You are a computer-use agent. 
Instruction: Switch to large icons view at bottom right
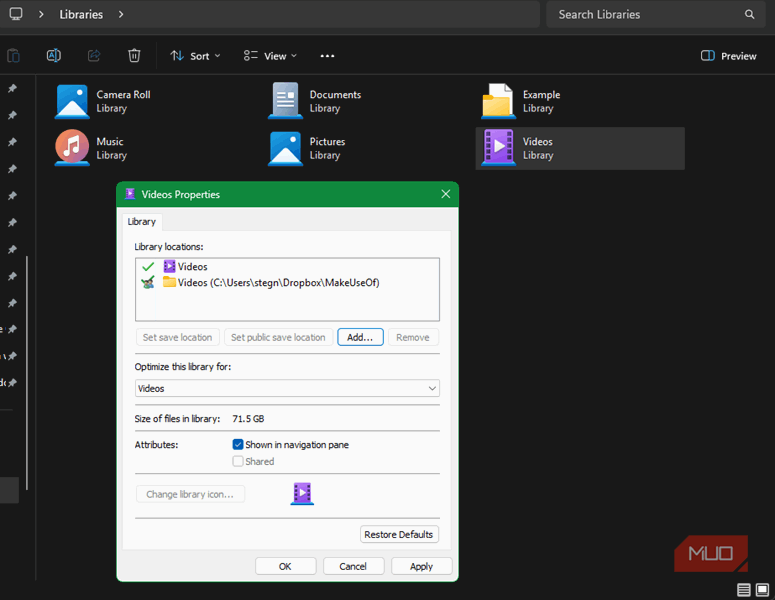[762, 590]
